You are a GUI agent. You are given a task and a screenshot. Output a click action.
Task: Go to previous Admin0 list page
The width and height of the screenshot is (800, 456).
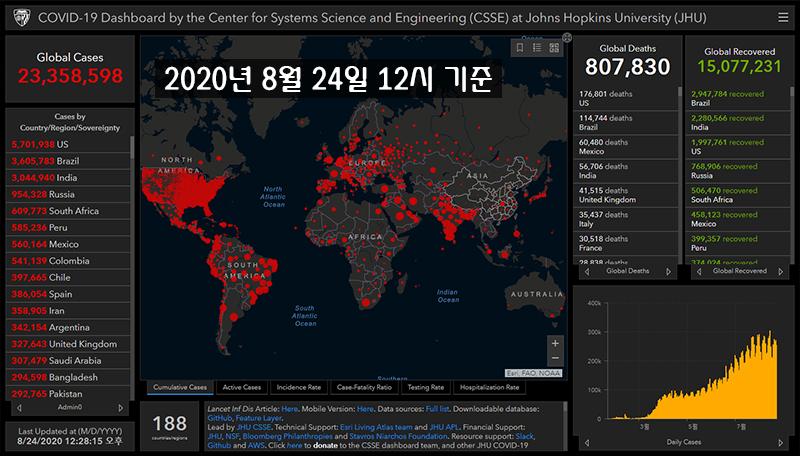coord(19,408)
